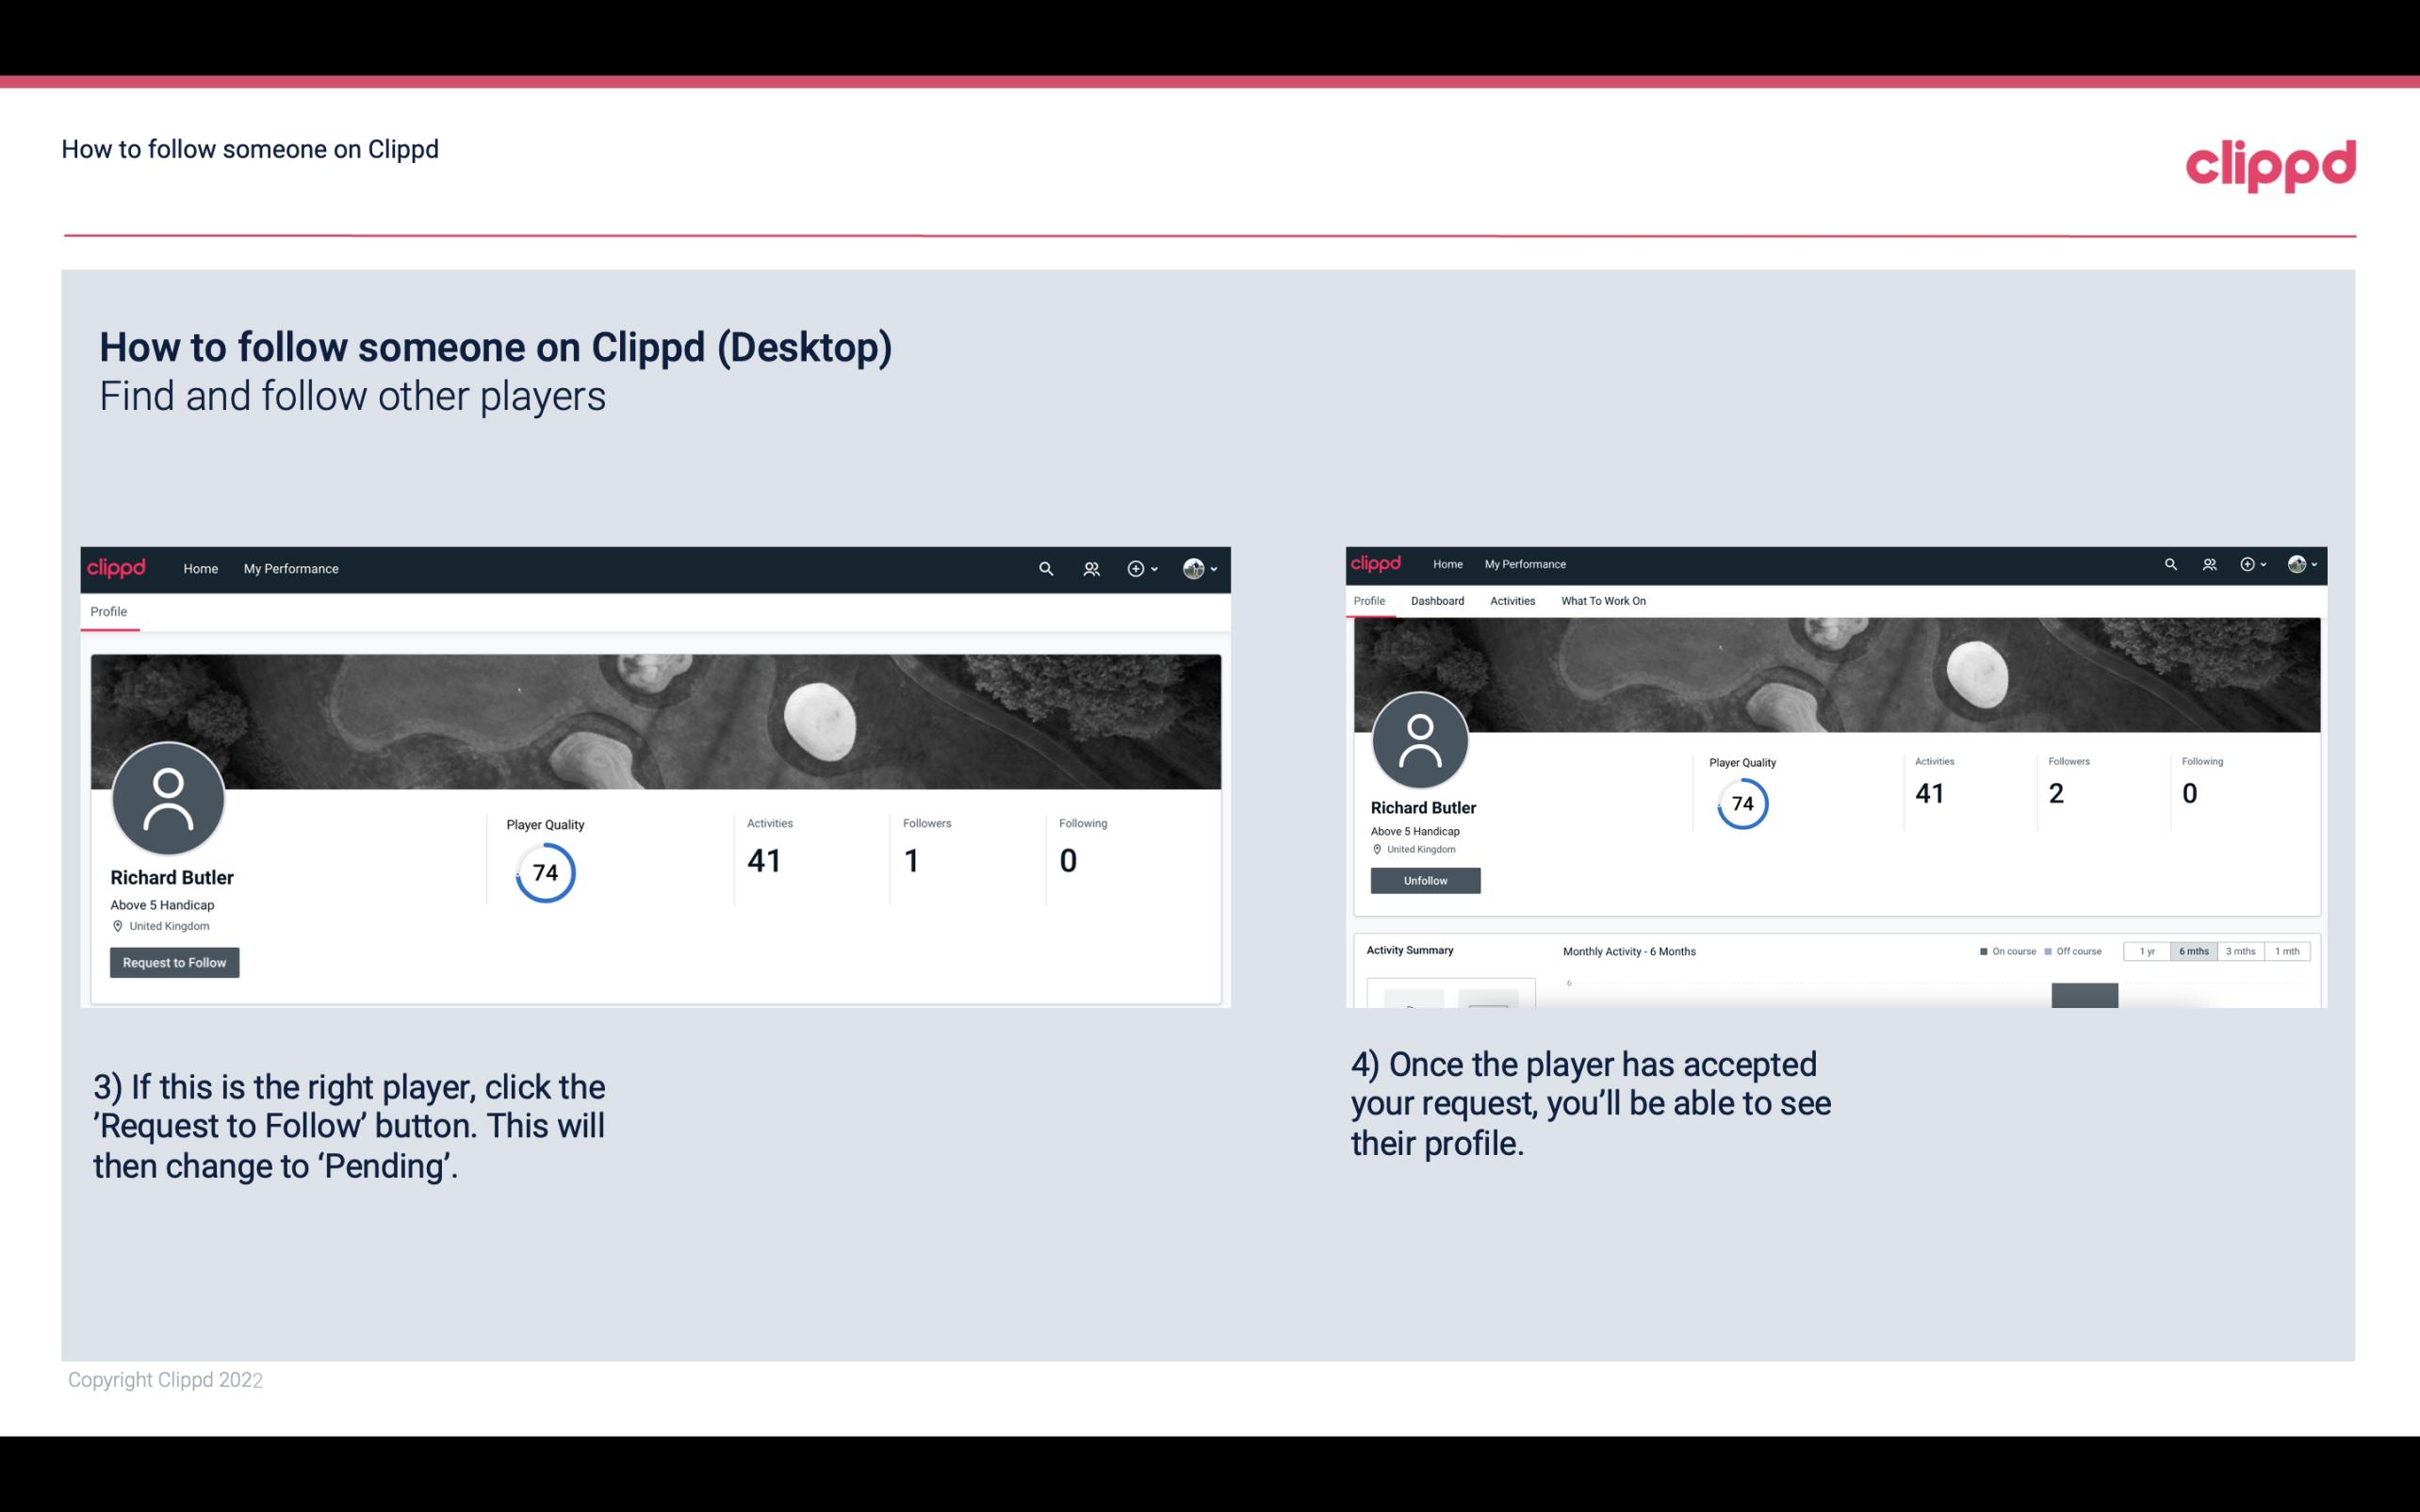Select the 6 months activity toggle
The width and height of the screenshot is (2420, 1512).
tap(2192, 951)
